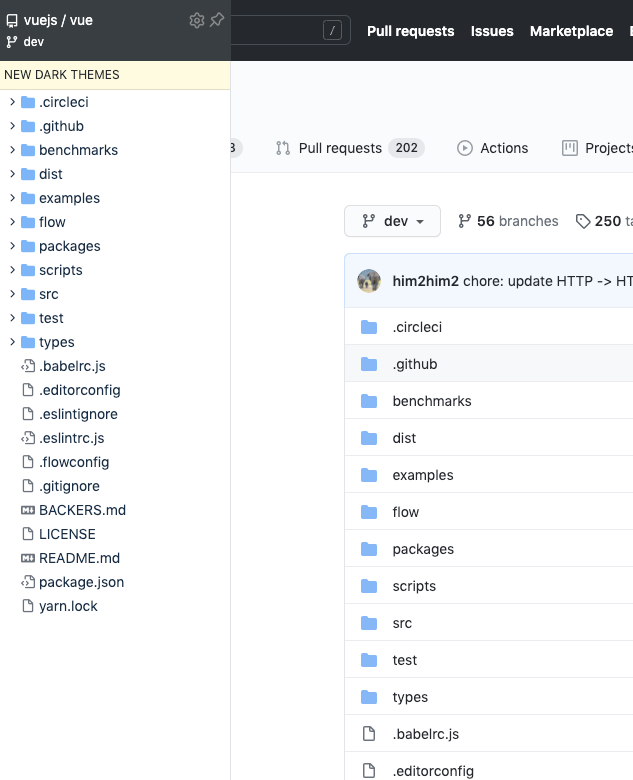Open Marketplace in the top navigation
Screen dimensions: 633x780
coord(571,31)
